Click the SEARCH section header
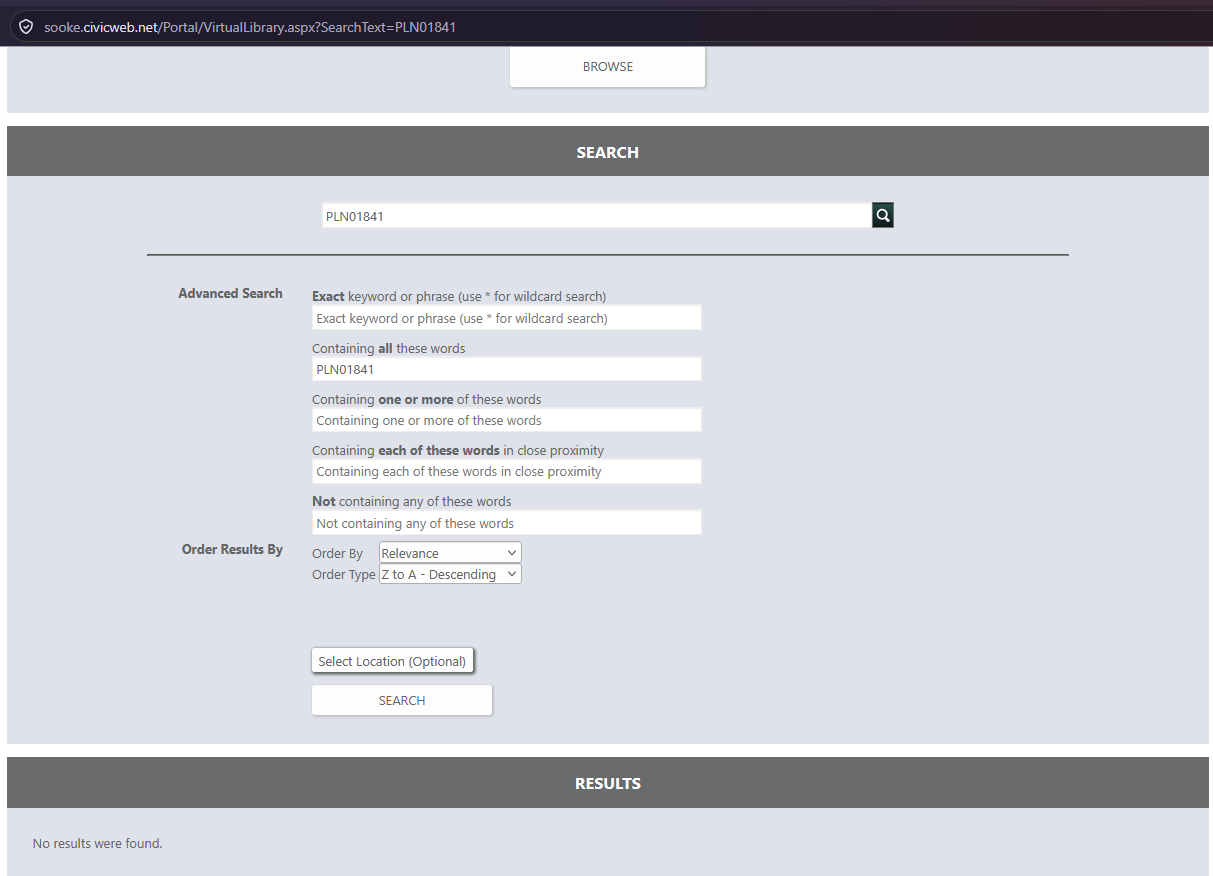1213x876 pixels. [x=608, y=152]
